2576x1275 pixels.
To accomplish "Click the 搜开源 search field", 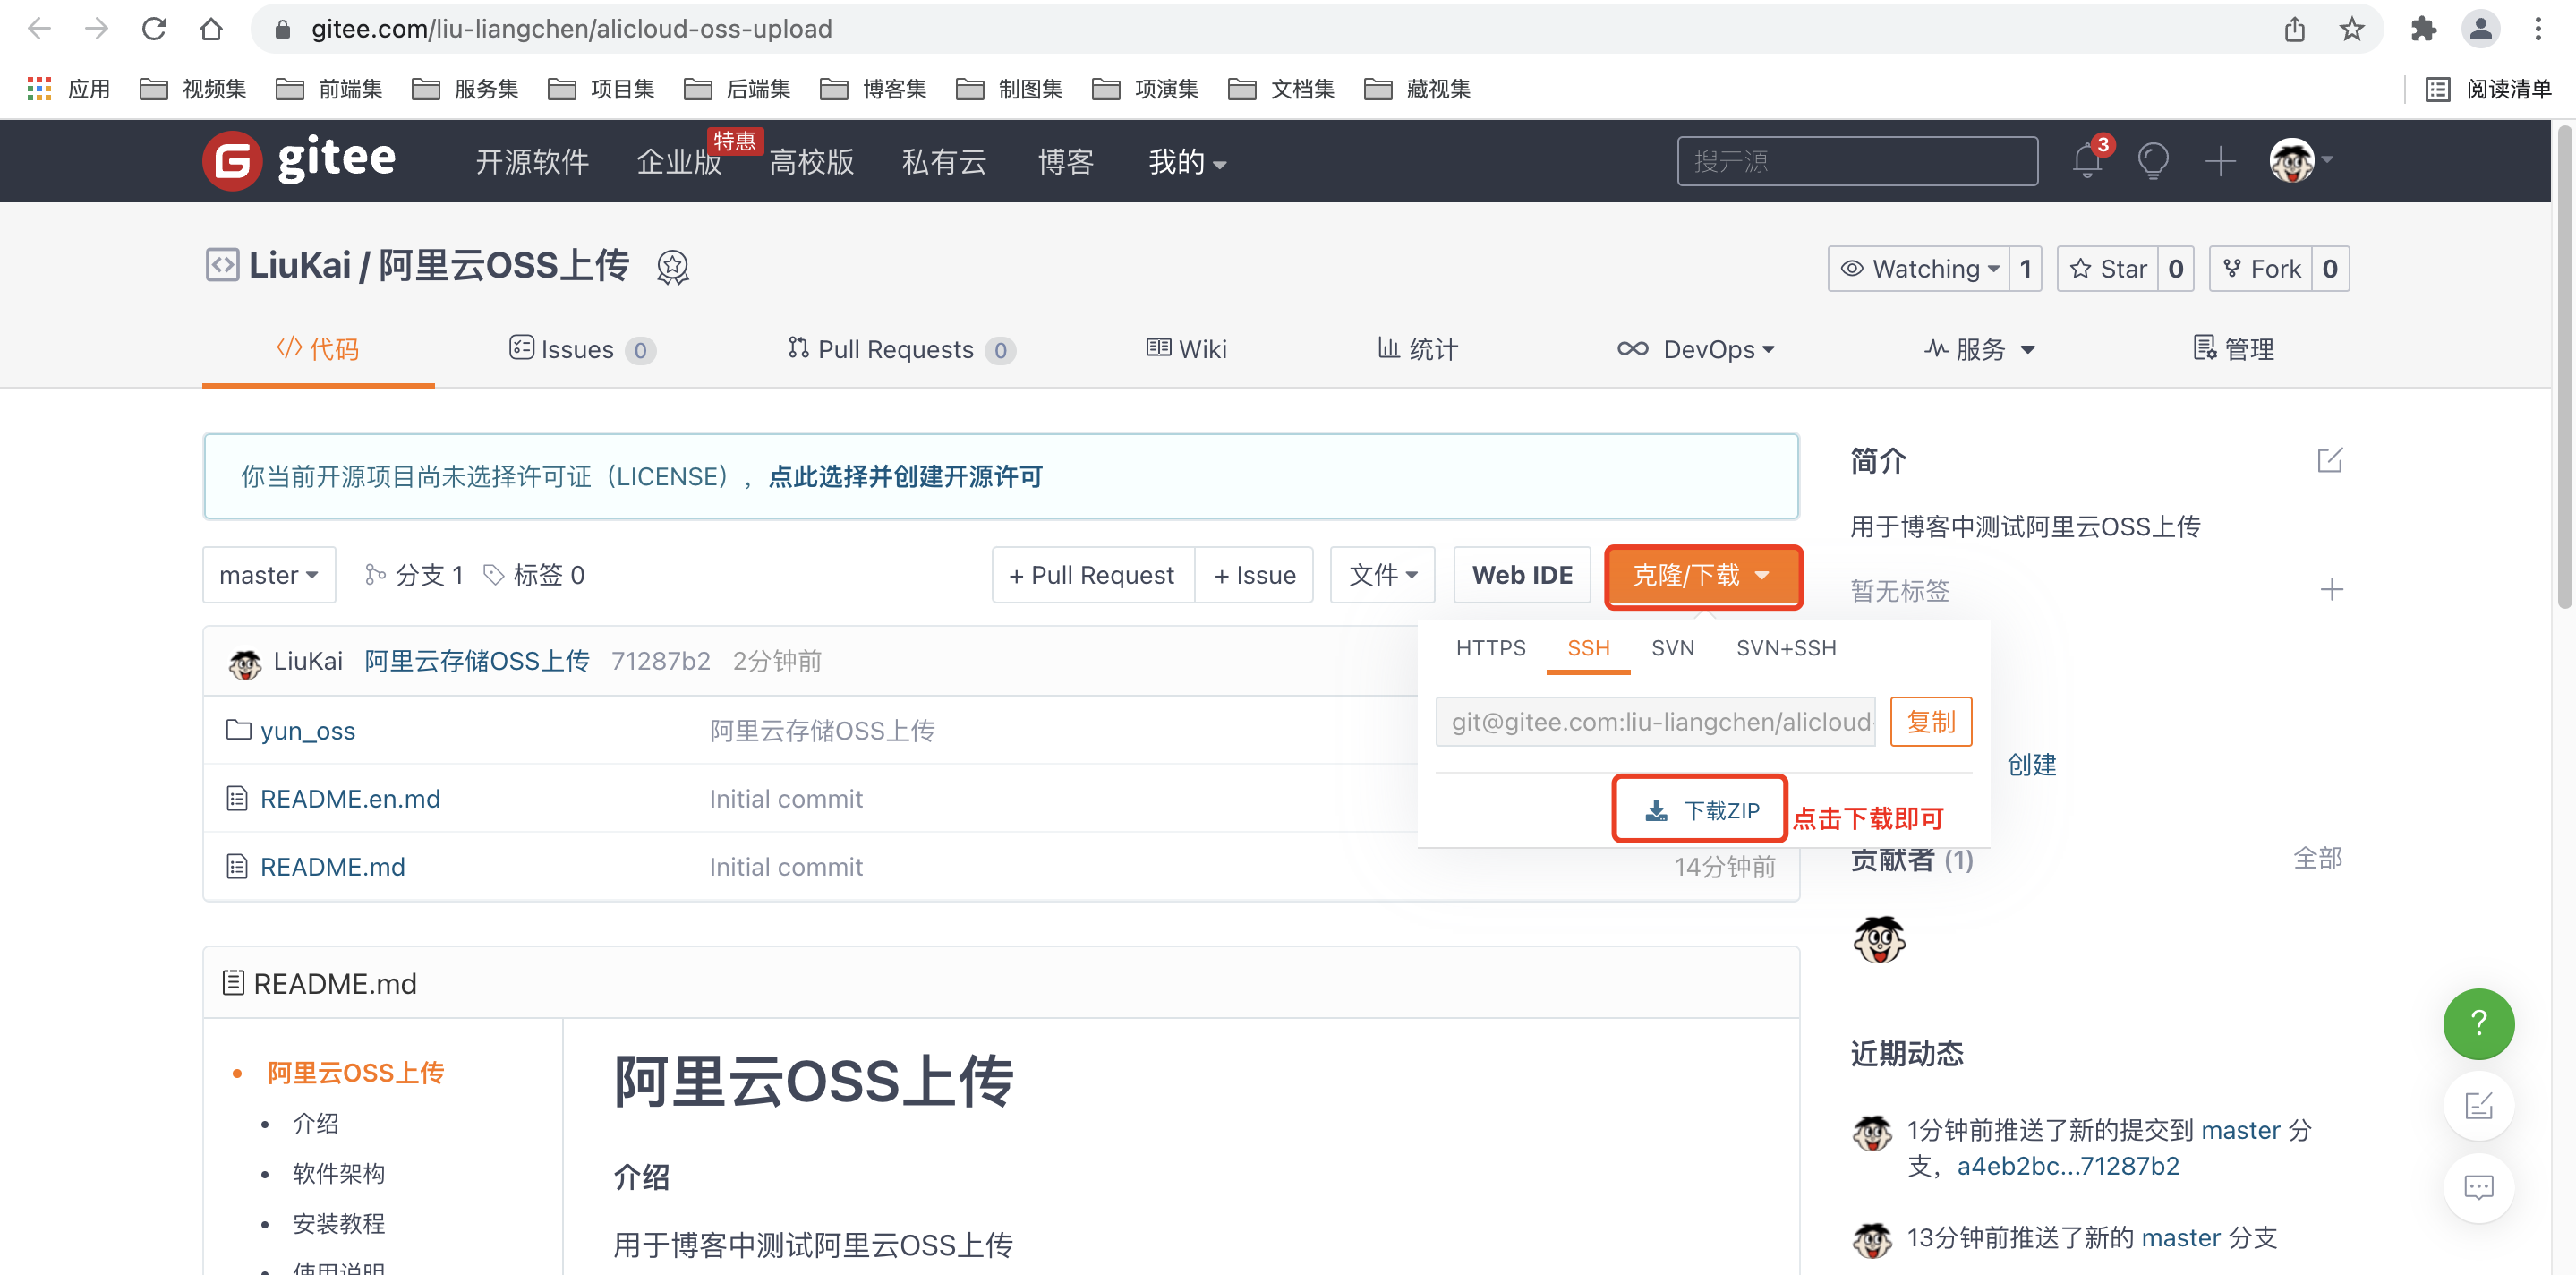I will point(1857,161).
